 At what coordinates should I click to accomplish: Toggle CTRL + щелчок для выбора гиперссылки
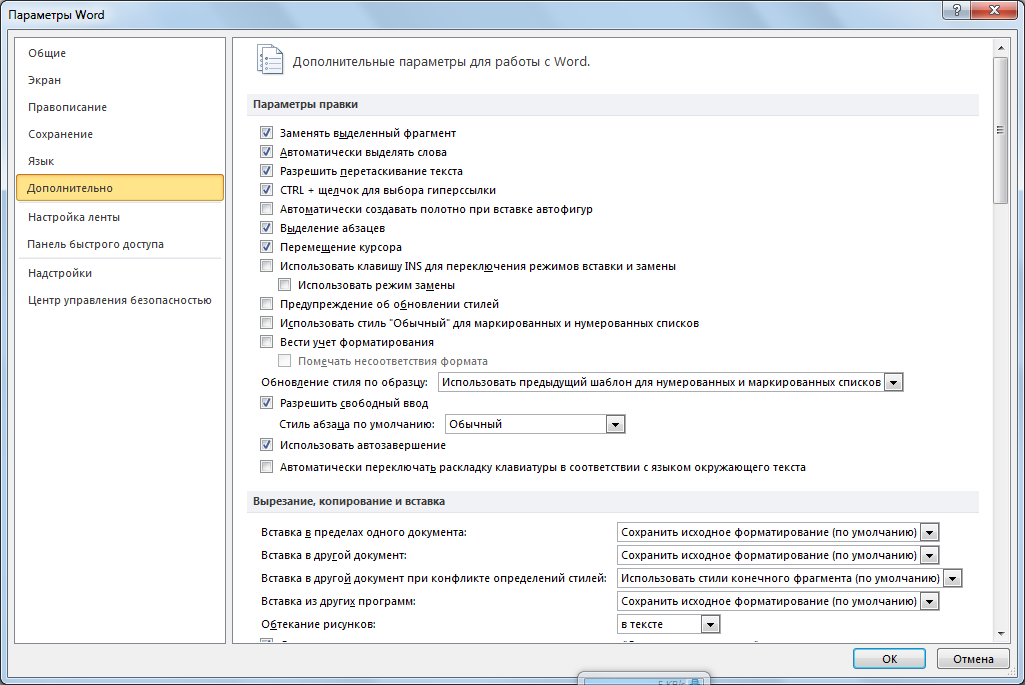point(266,190)
